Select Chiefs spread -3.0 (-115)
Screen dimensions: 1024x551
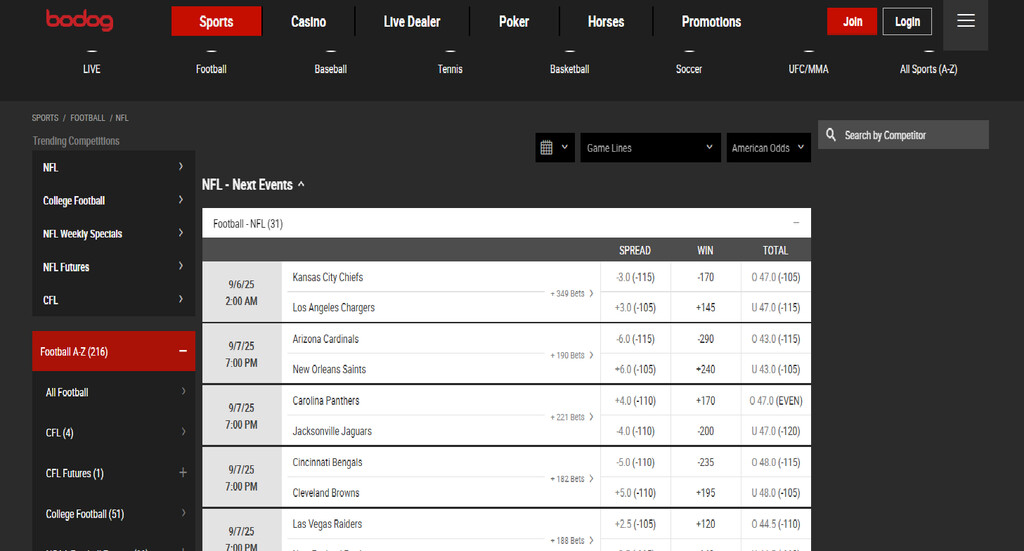click(635, 277)
